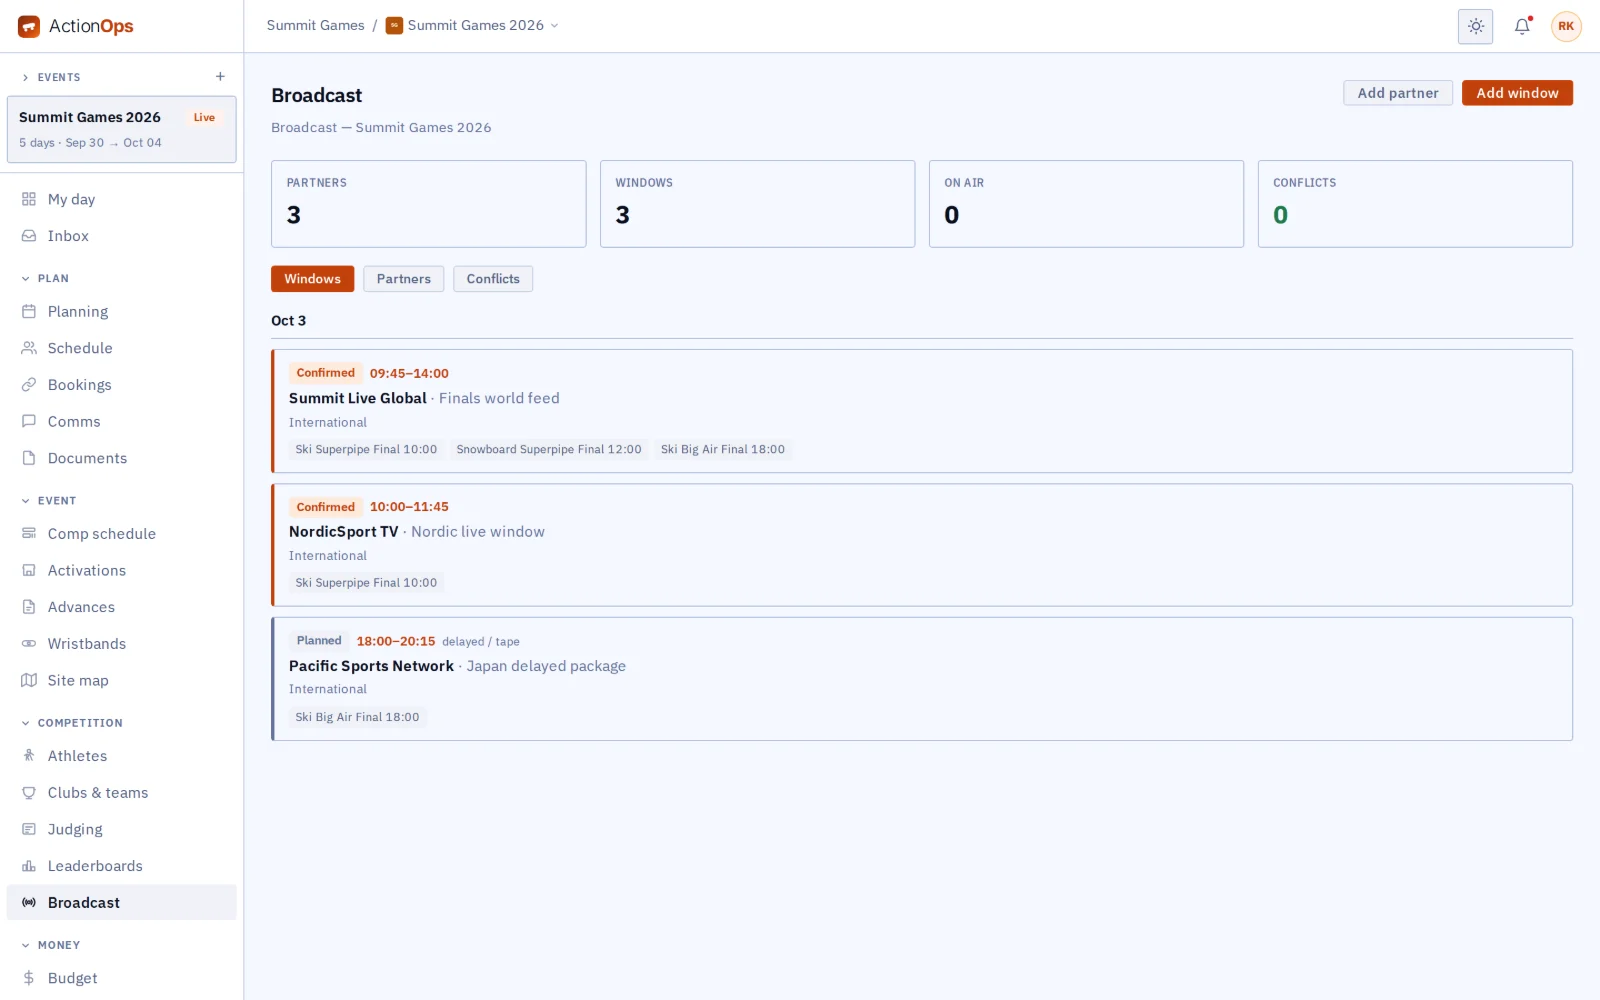Open Leaderboards chart icon
Viewport: 1600px width, 1000px height.
(29, 866)
